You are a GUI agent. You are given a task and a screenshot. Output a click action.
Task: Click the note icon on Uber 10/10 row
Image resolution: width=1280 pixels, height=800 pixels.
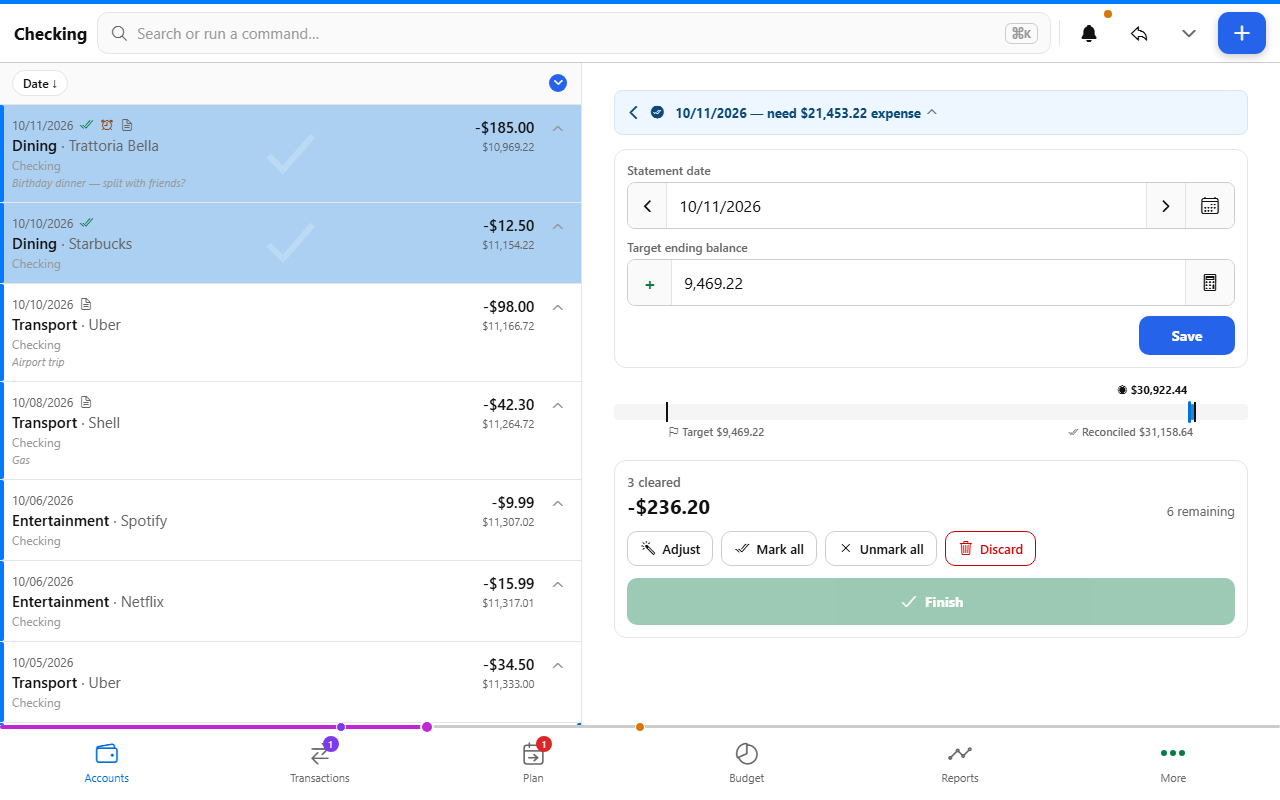[86, 304]
